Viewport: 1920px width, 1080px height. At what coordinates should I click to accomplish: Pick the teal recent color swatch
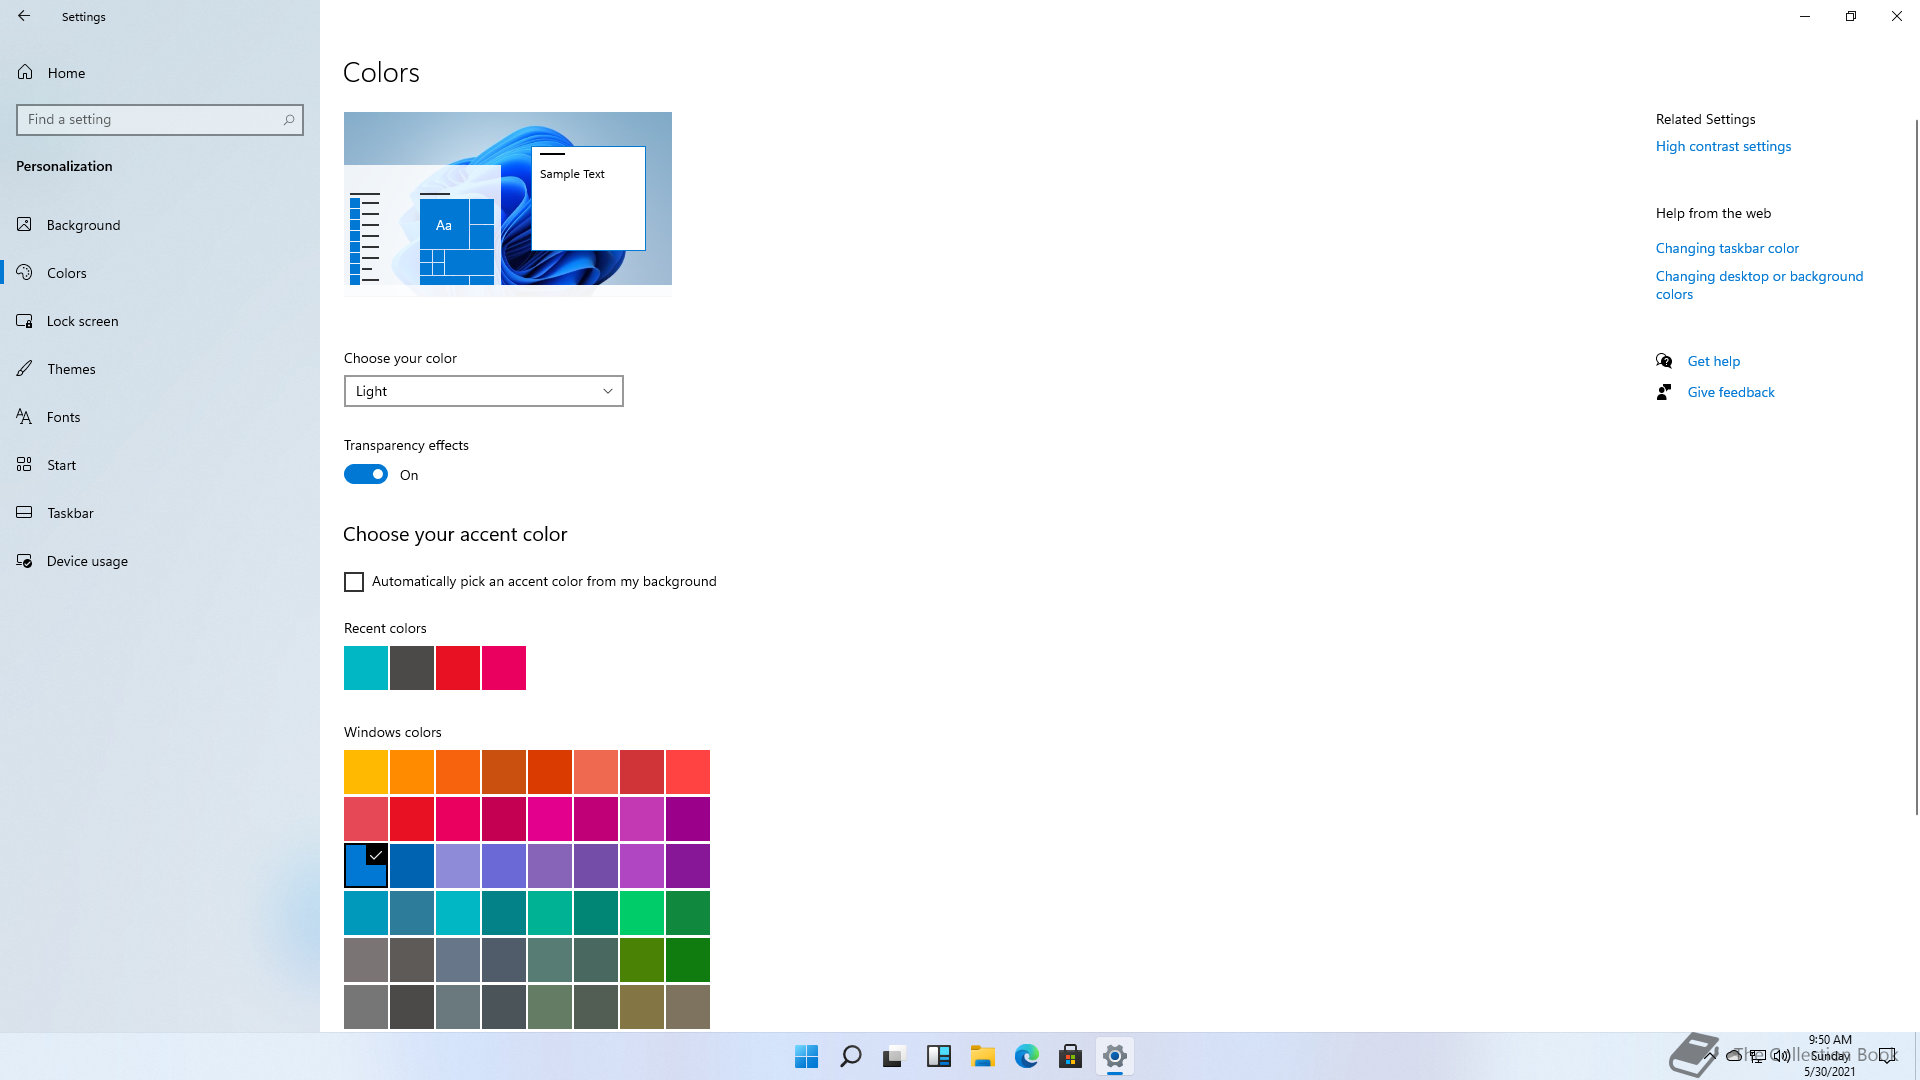pos(366,668)
